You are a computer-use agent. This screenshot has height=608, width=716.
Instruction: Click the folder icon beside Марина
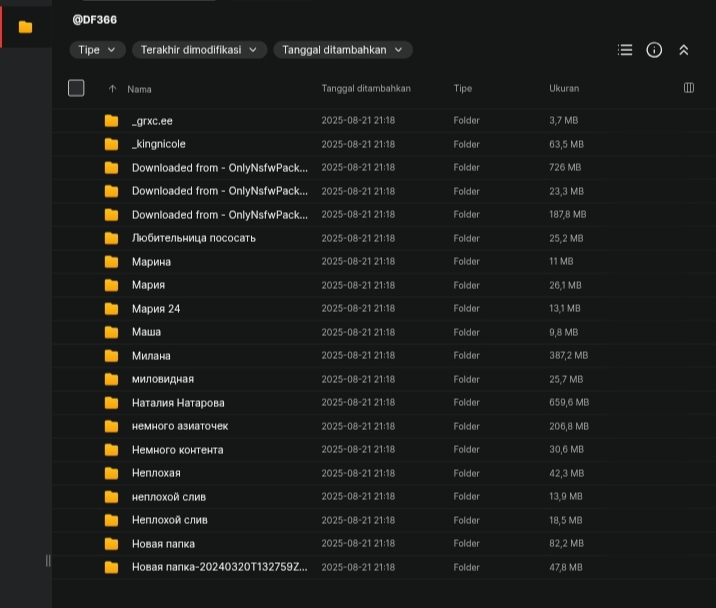click(111, 262)
